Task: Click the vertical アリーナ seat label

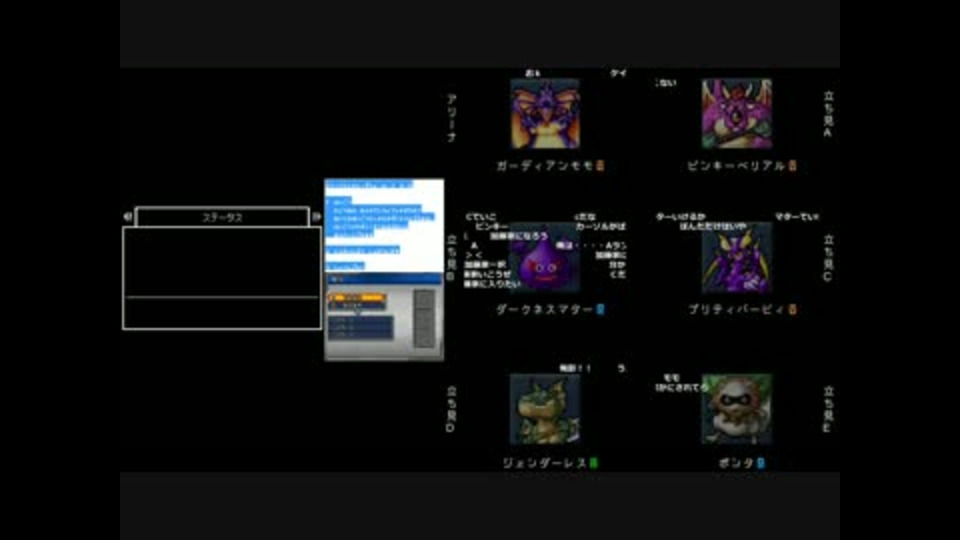Action: (x=451, y=118)
